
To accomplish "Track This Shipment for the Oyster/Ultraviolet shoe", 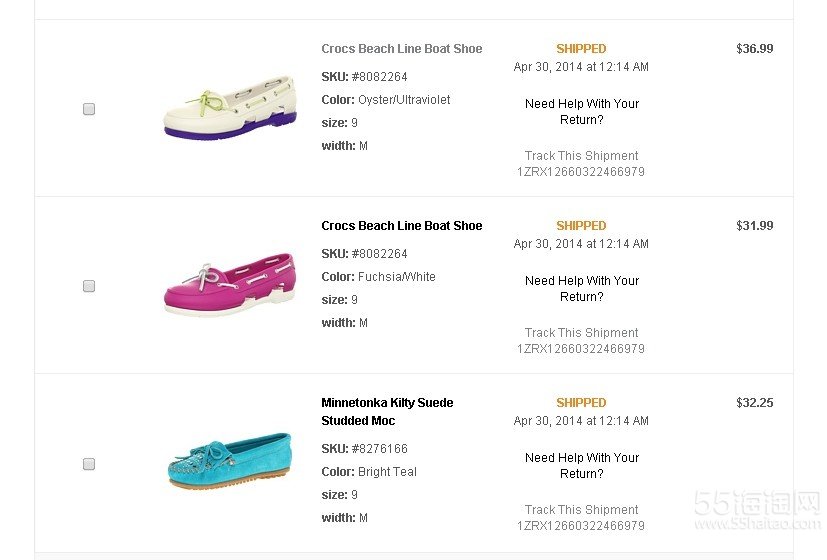I will tap(581, 156).
